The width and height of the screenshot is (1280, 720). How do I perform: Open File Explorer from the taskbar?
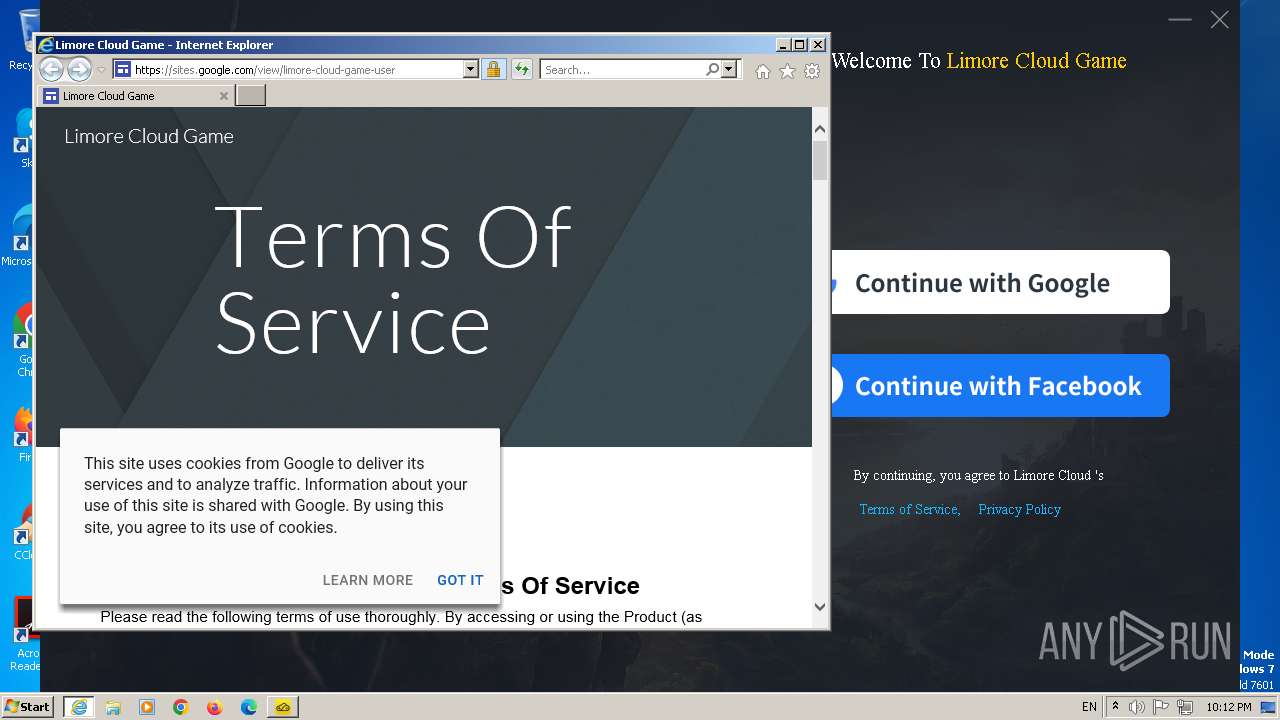113,707
